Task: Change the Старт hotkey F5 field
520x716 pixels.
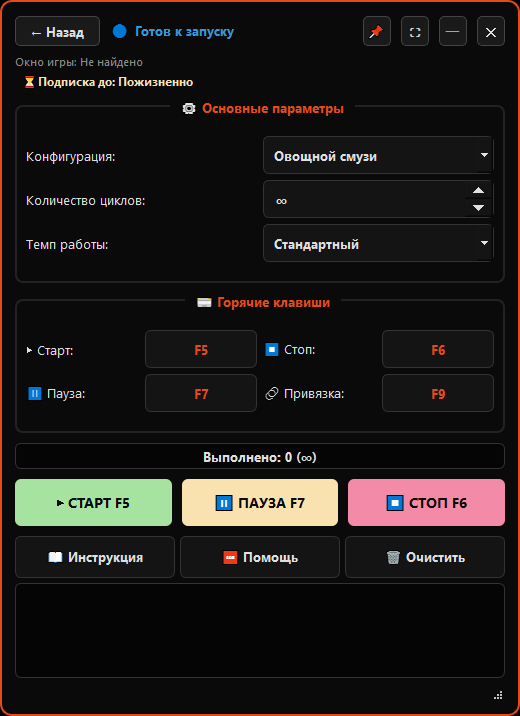Action: 201,349
